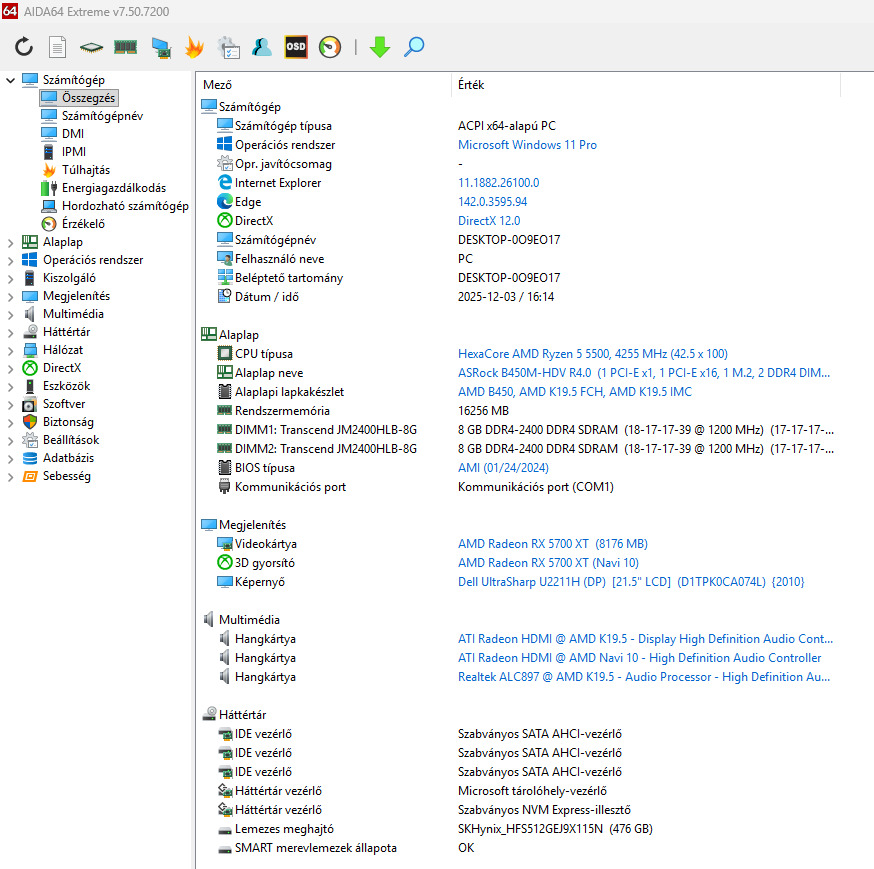Open the memory module toolbar icon
The image size is (874, 869).
pyautogui.click(x=125, y=47)
